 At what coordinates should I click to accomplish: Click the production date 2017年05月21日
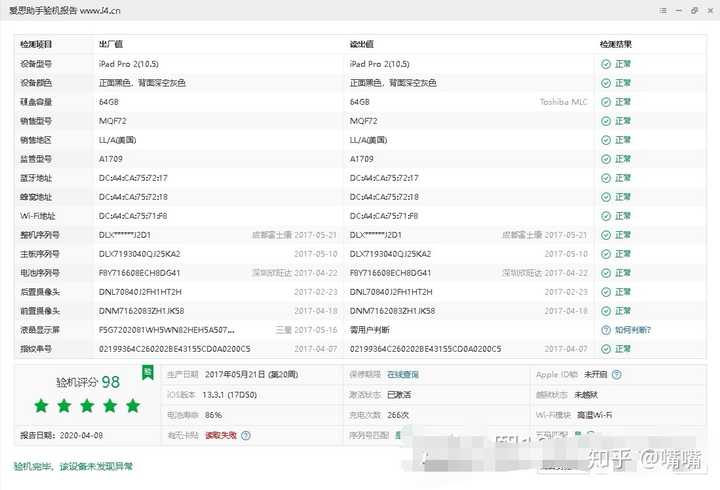[251, 374]
